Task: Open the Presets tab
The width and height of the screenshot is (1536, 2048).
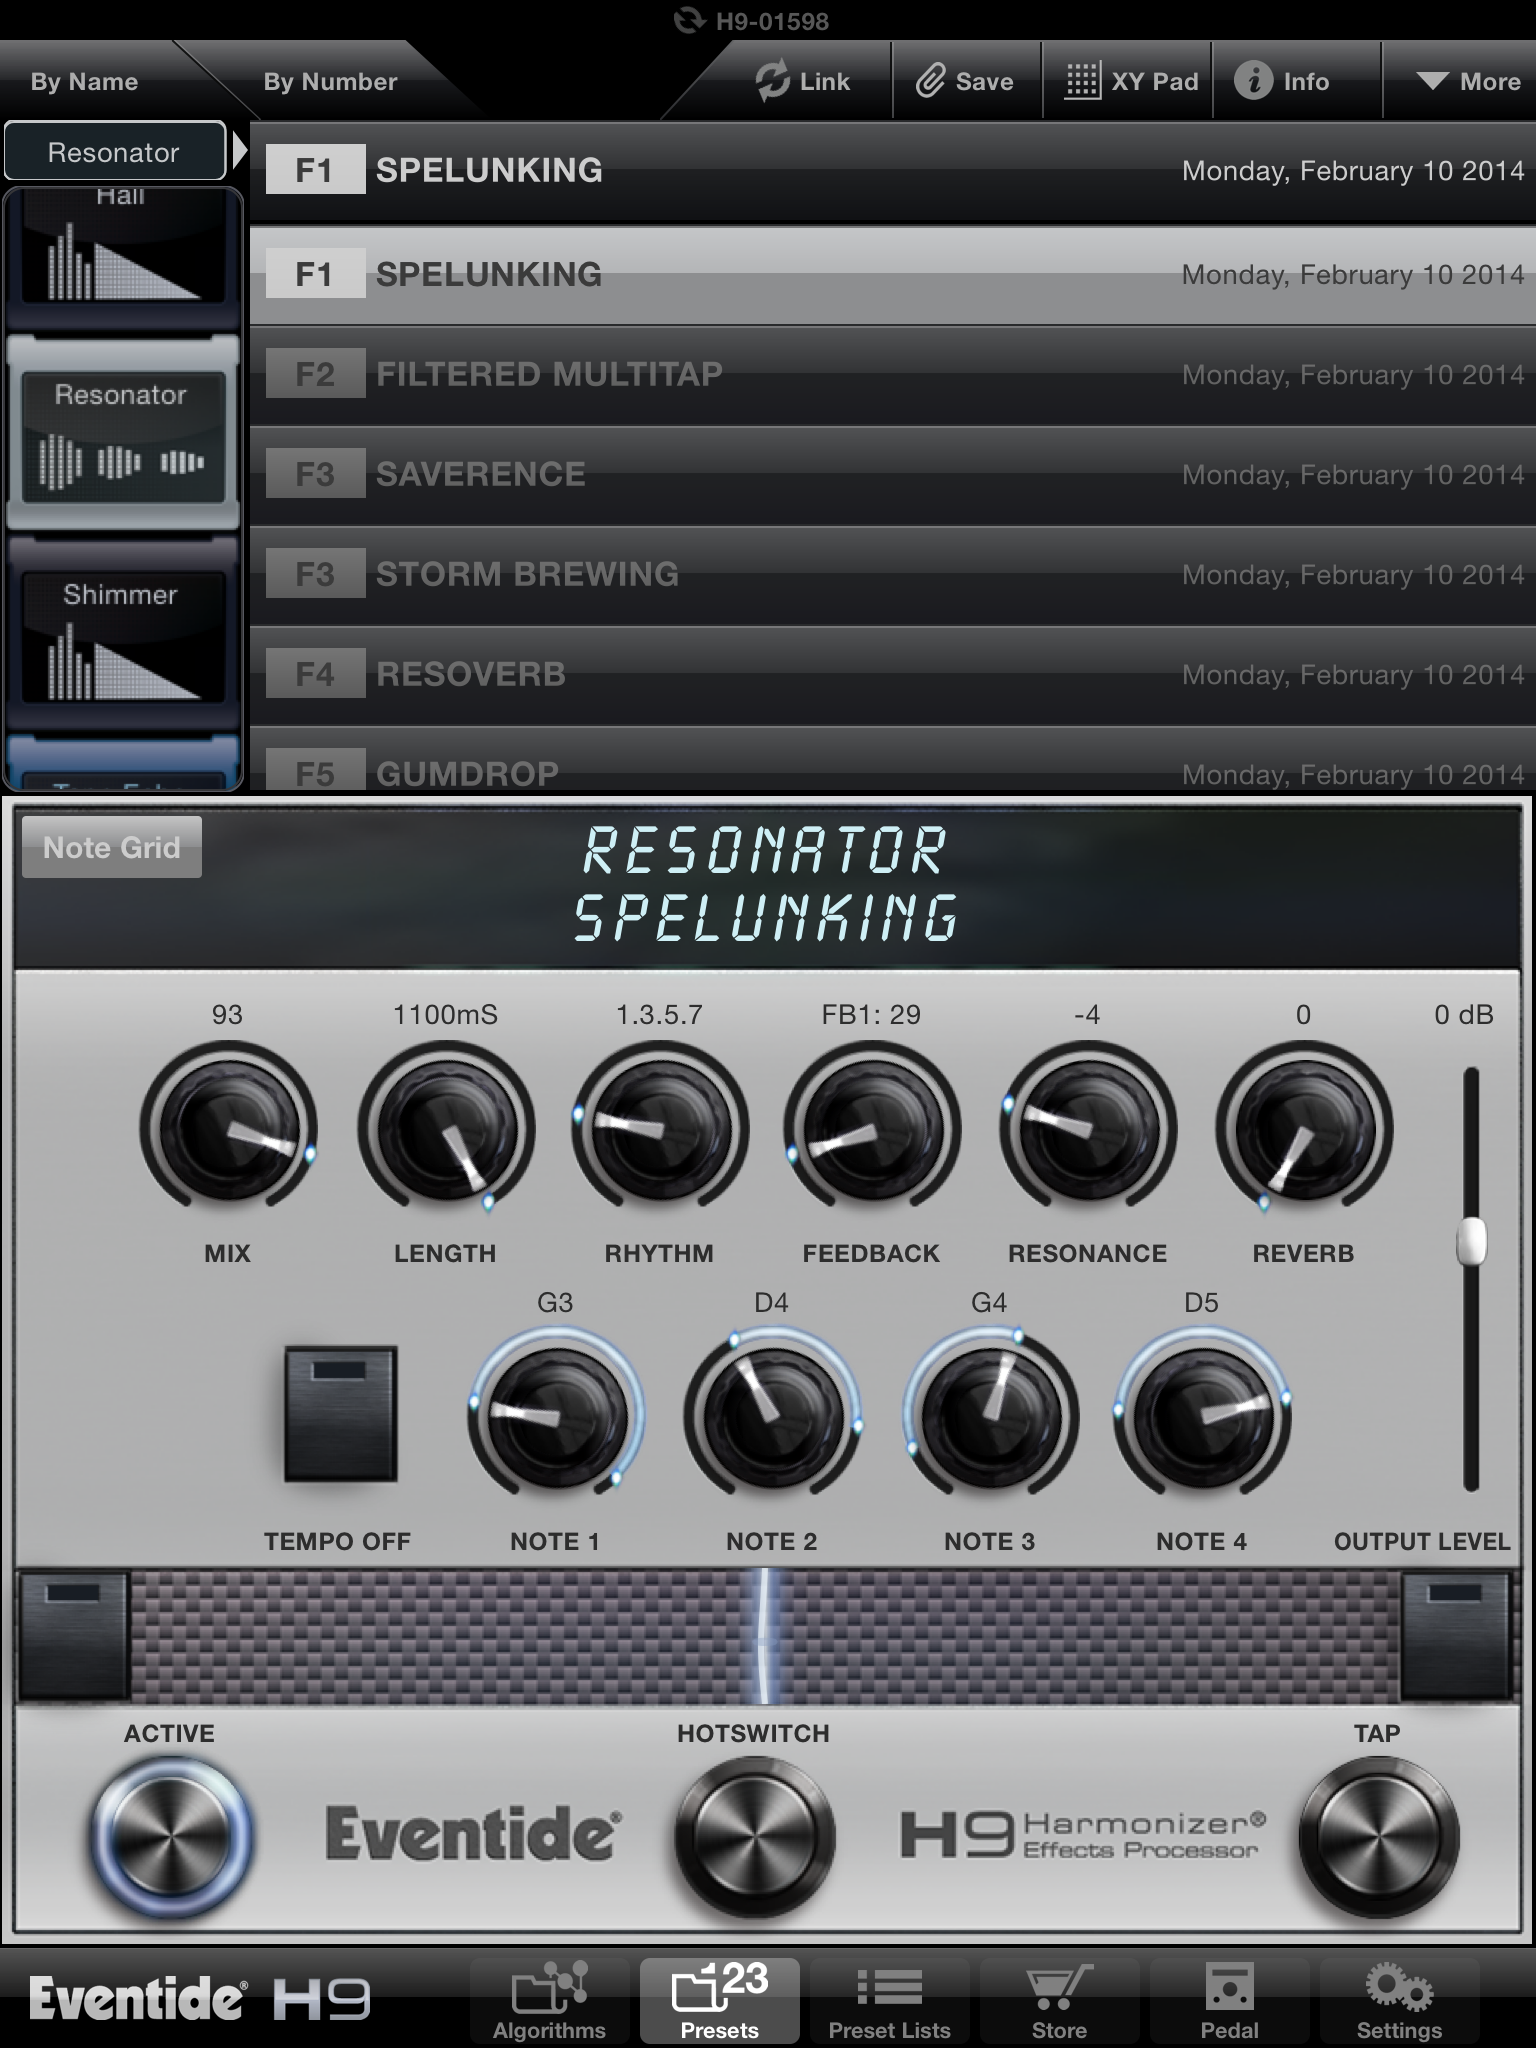Action: coord(720,2001)
